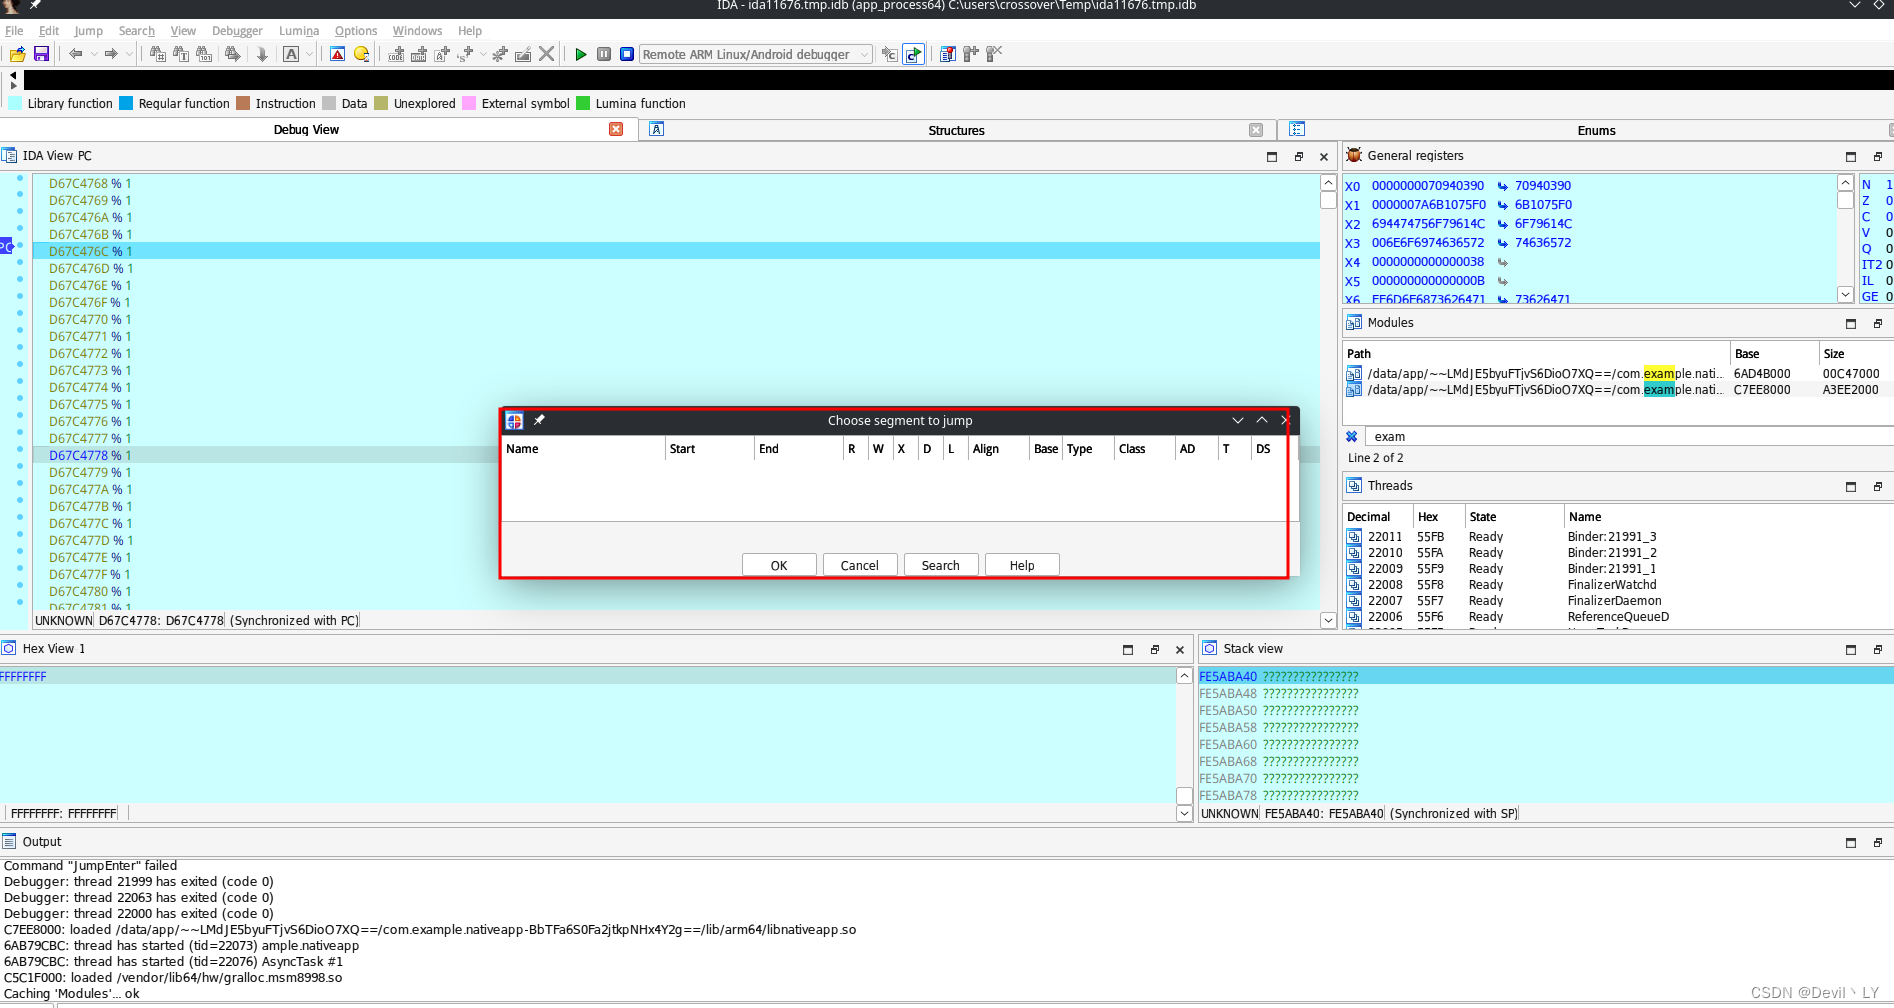Sort segments by Start column header

click(709, 449)
